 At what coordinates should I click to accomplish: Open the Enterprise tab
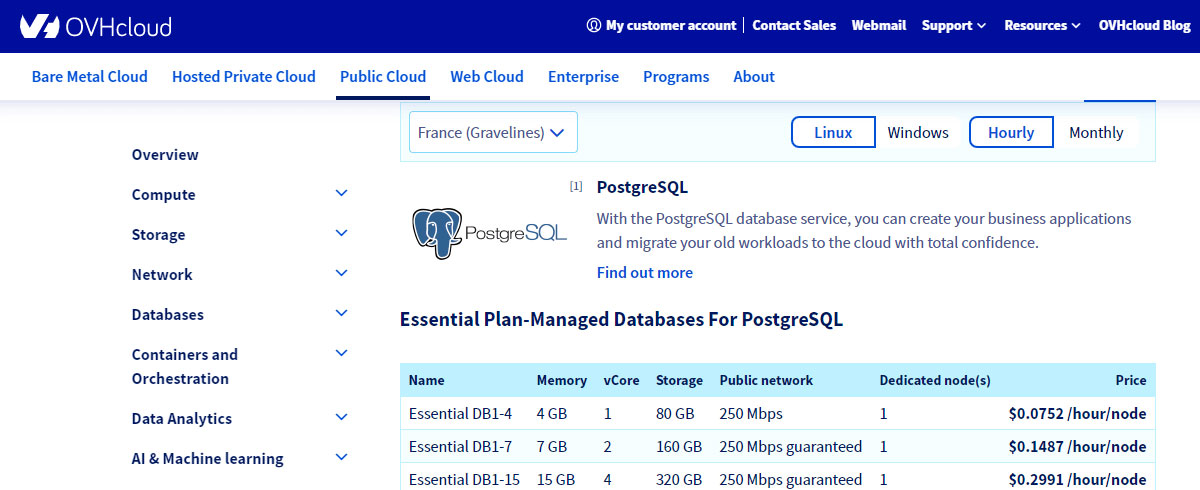583,76
